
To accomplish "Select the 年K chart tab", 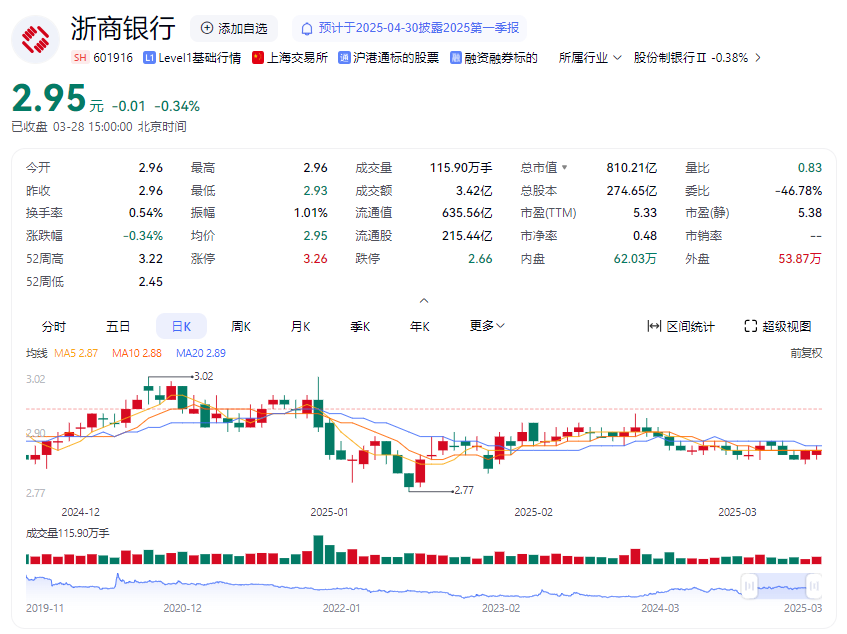I will [x=420, y=326].
